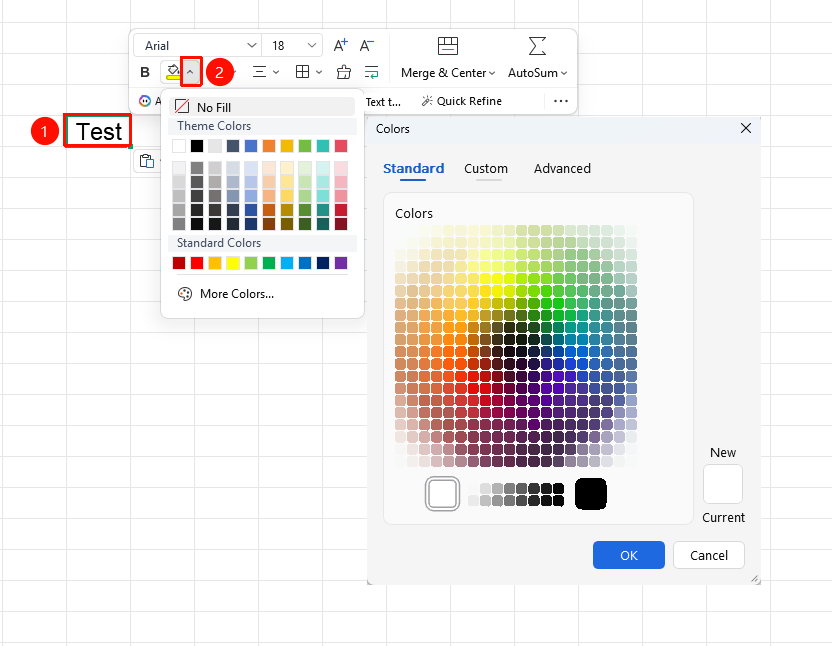Click the AutoSum sigma icon
This screenshot has width=832, height=646.
pyautogui.click(x=537, y=46)
